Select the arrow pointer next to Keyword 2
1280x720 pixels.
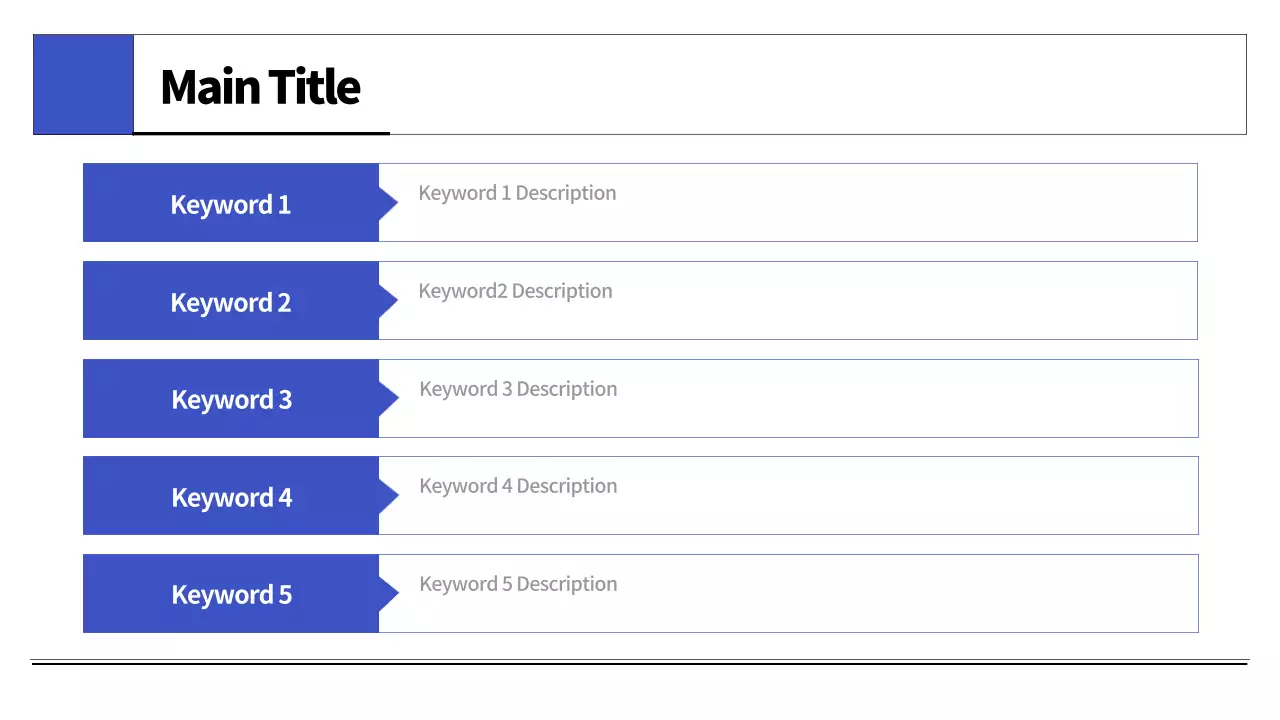point(388,301)
